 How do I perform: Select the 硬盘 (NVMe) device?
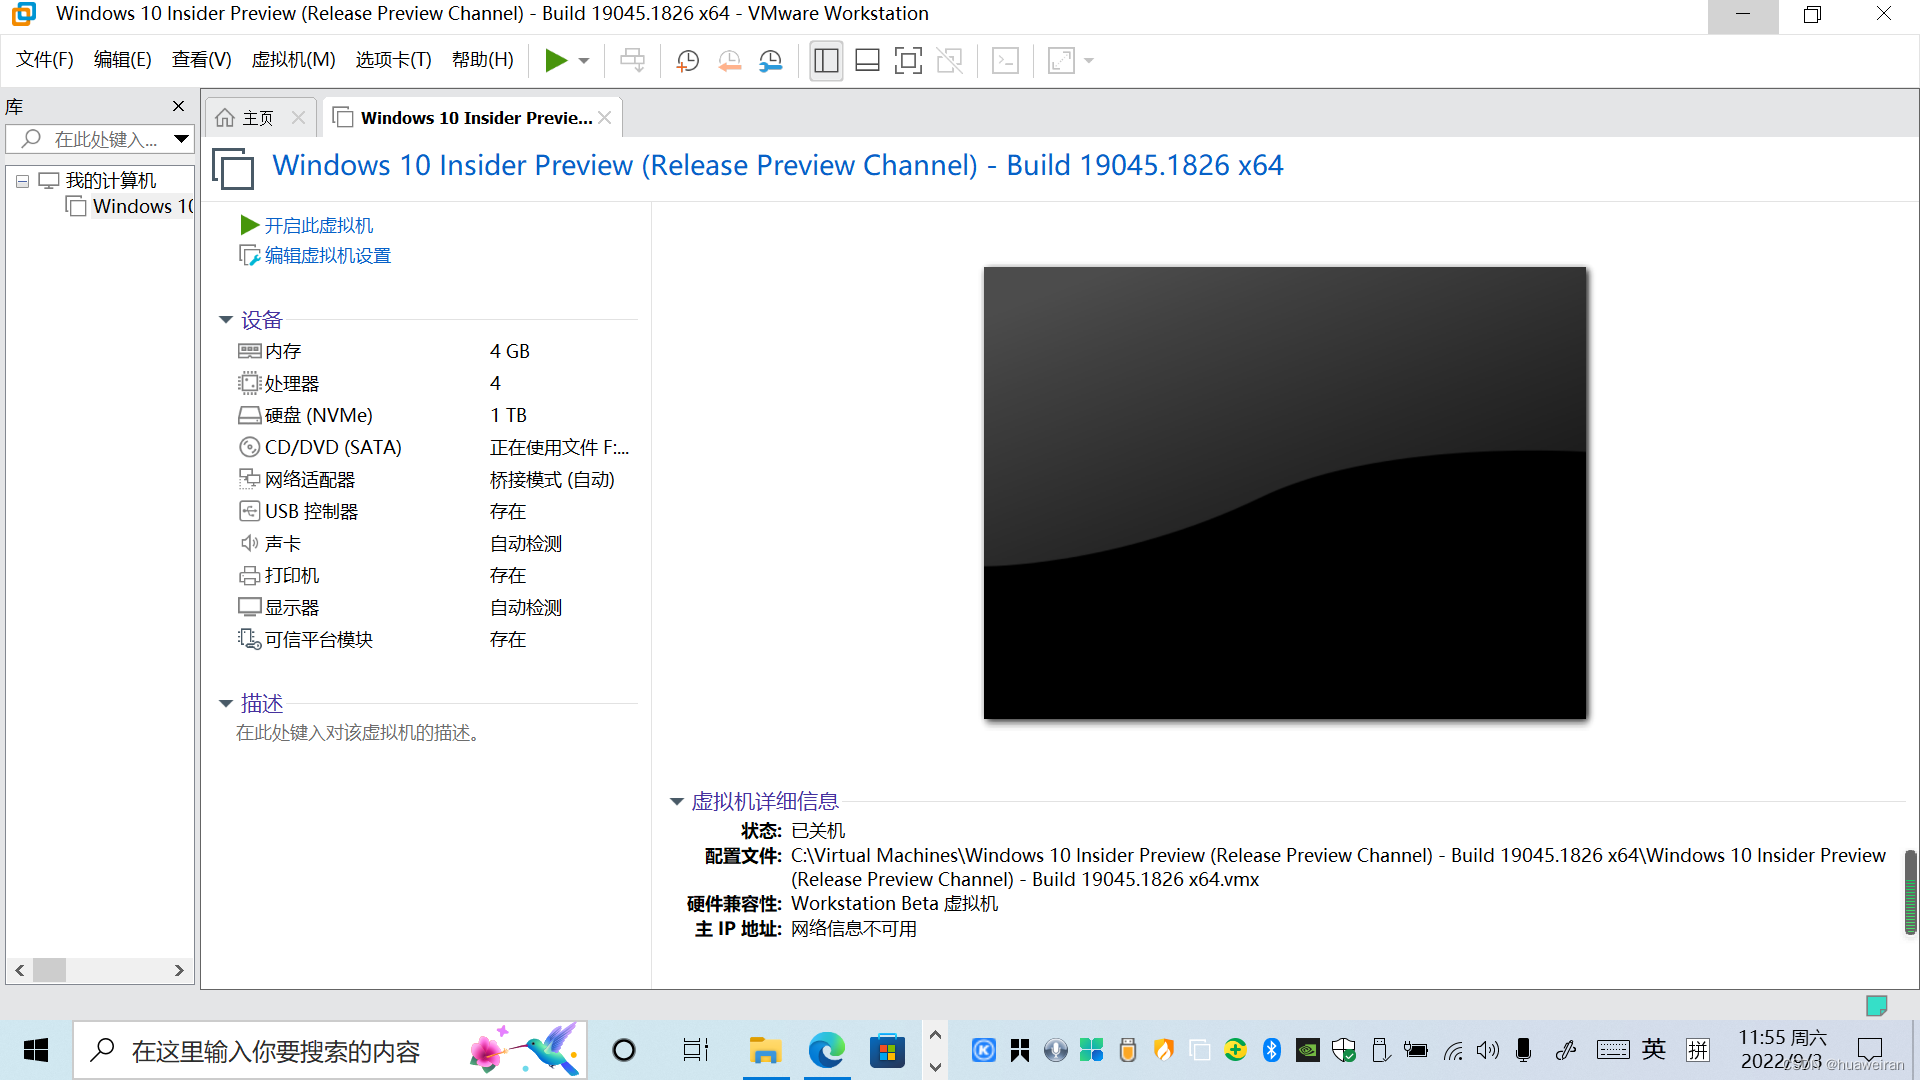point(318,415)
